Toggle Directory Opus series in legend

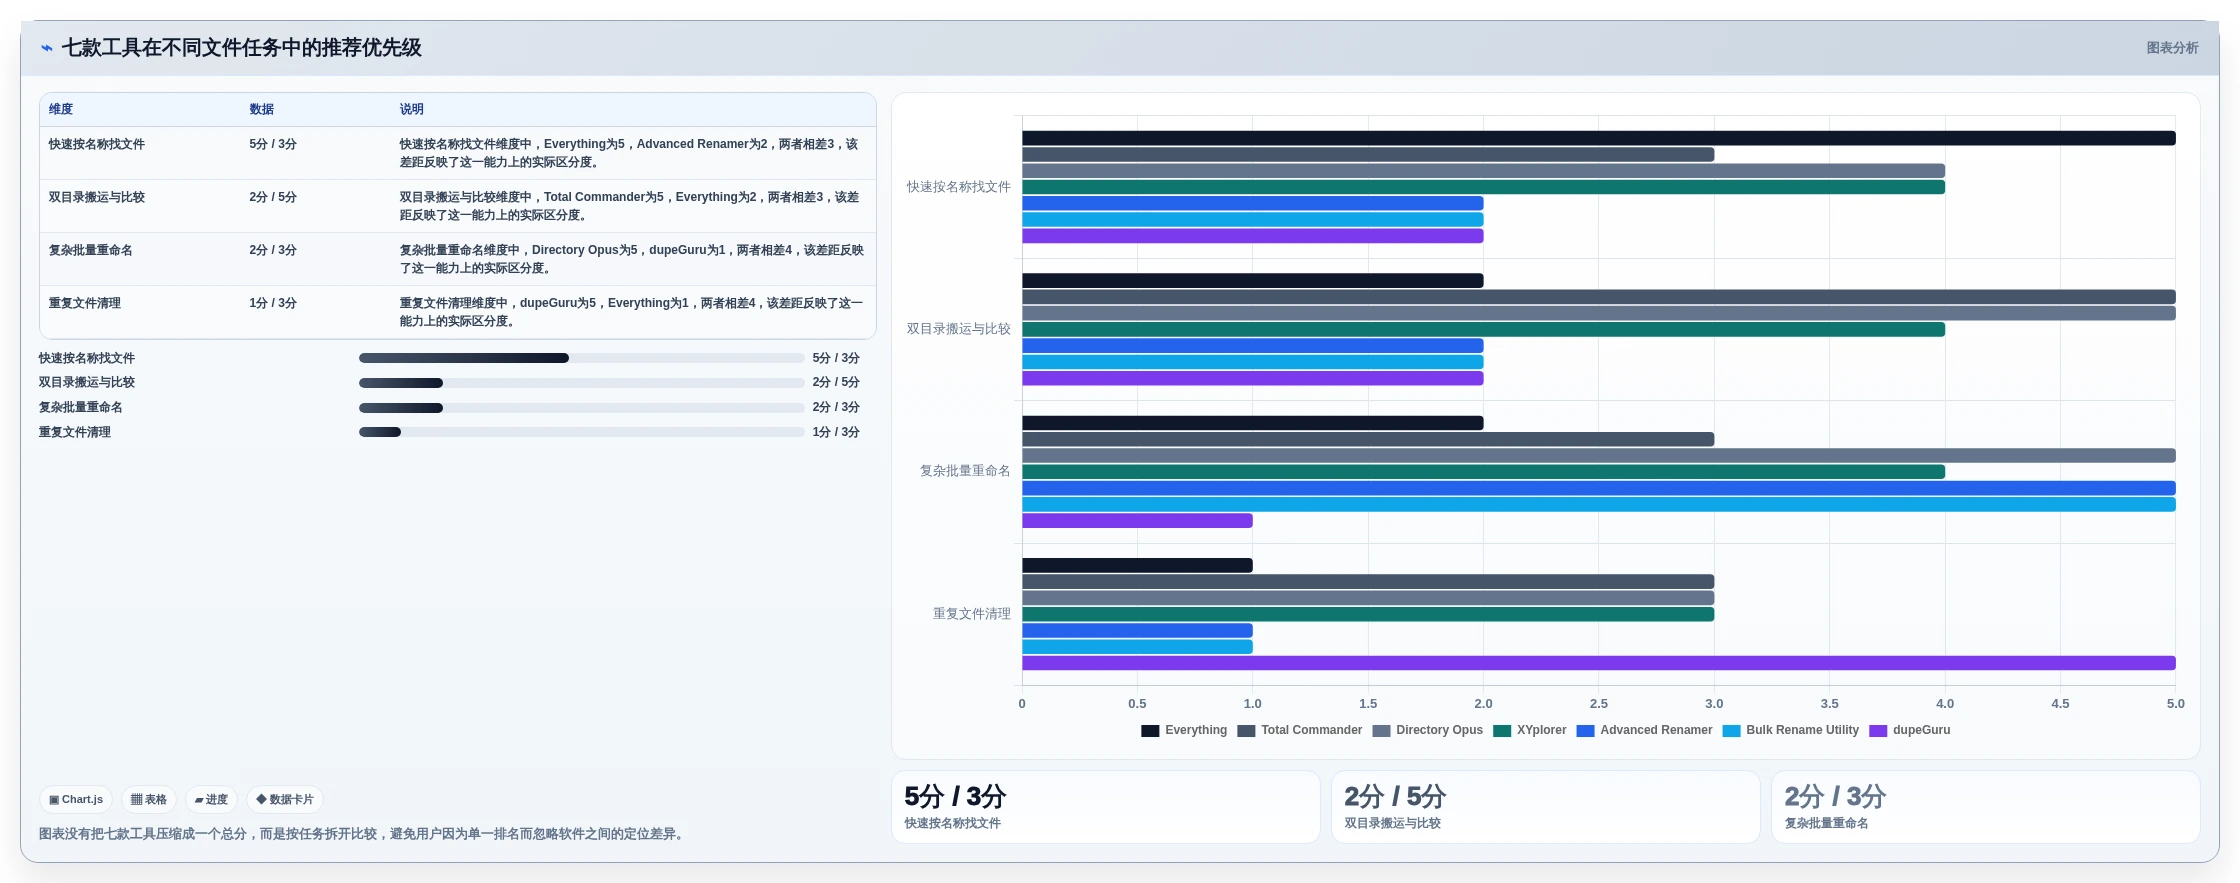click(1428, 730)
